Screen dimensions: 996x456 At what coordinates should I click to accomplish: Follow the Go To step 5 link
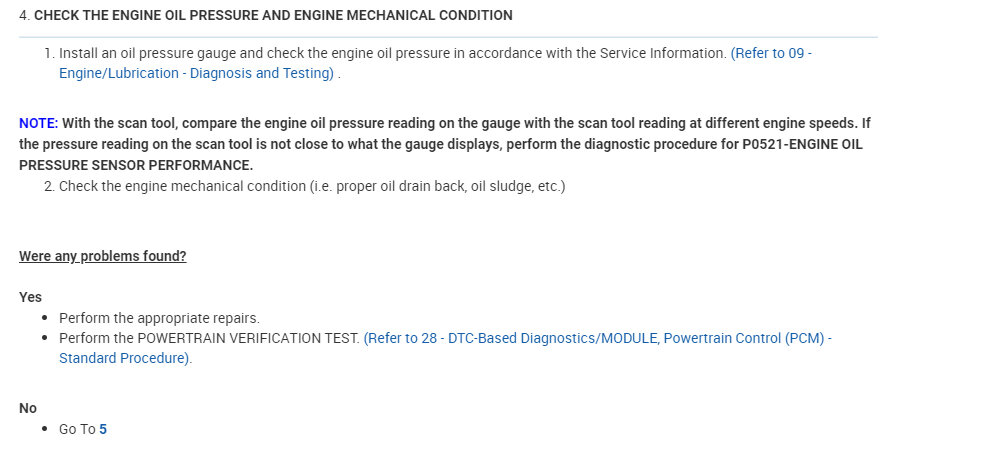103,429
